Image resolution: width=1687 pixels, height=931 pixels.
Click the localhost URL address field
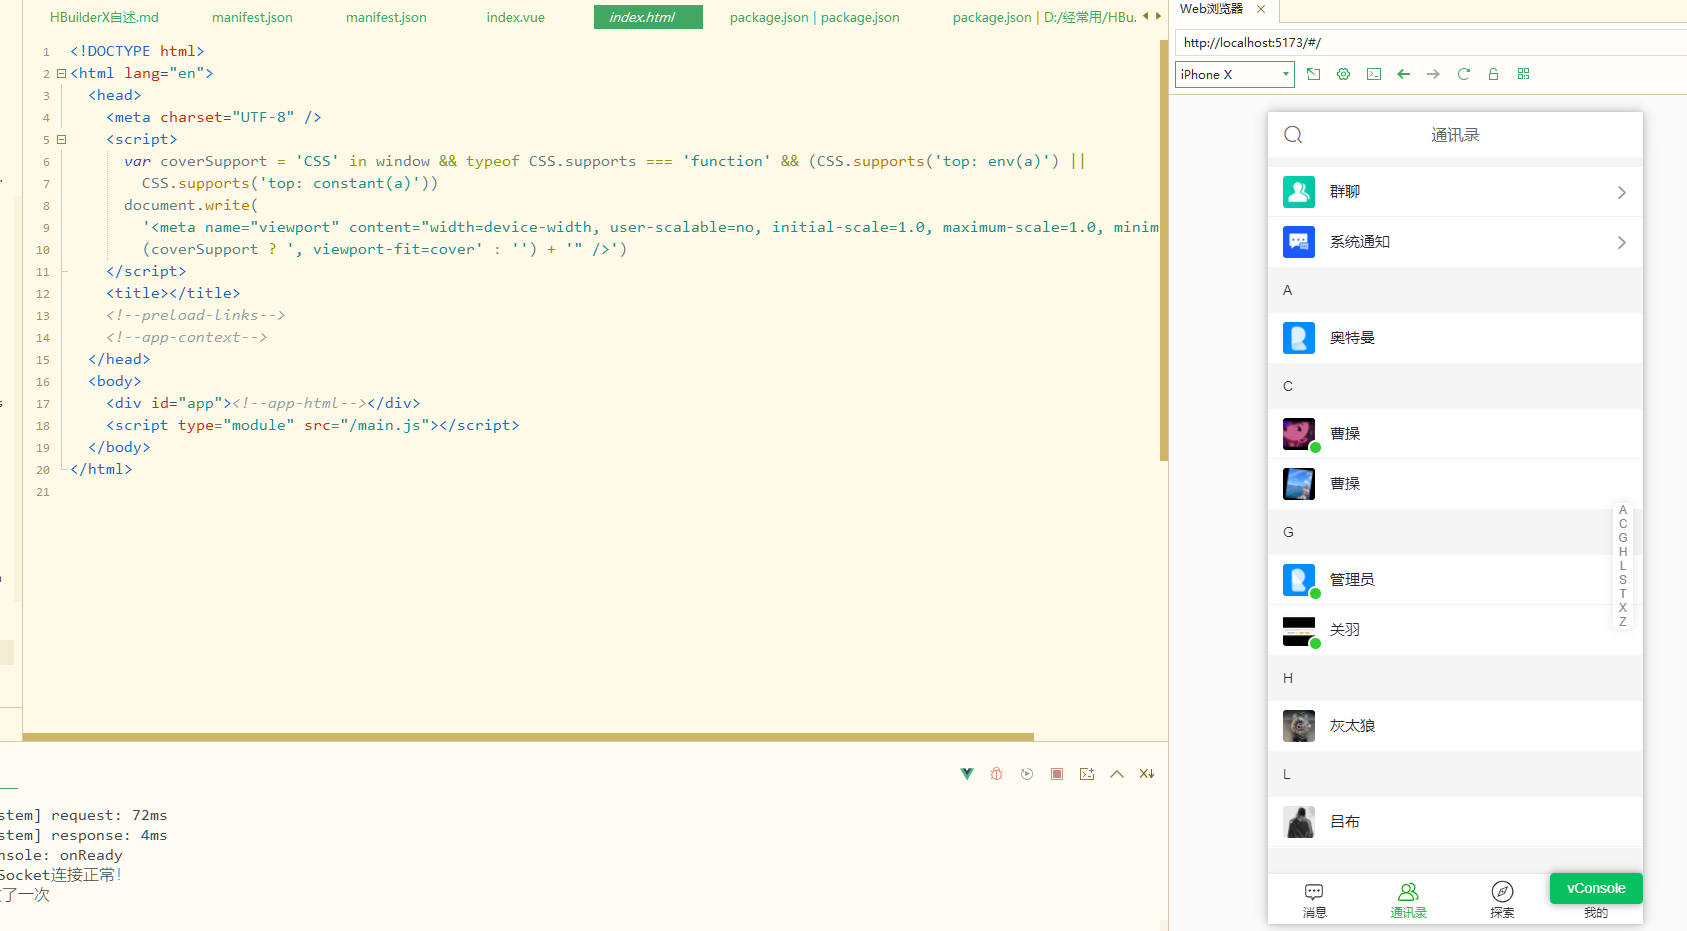[x=1431, y=43]
